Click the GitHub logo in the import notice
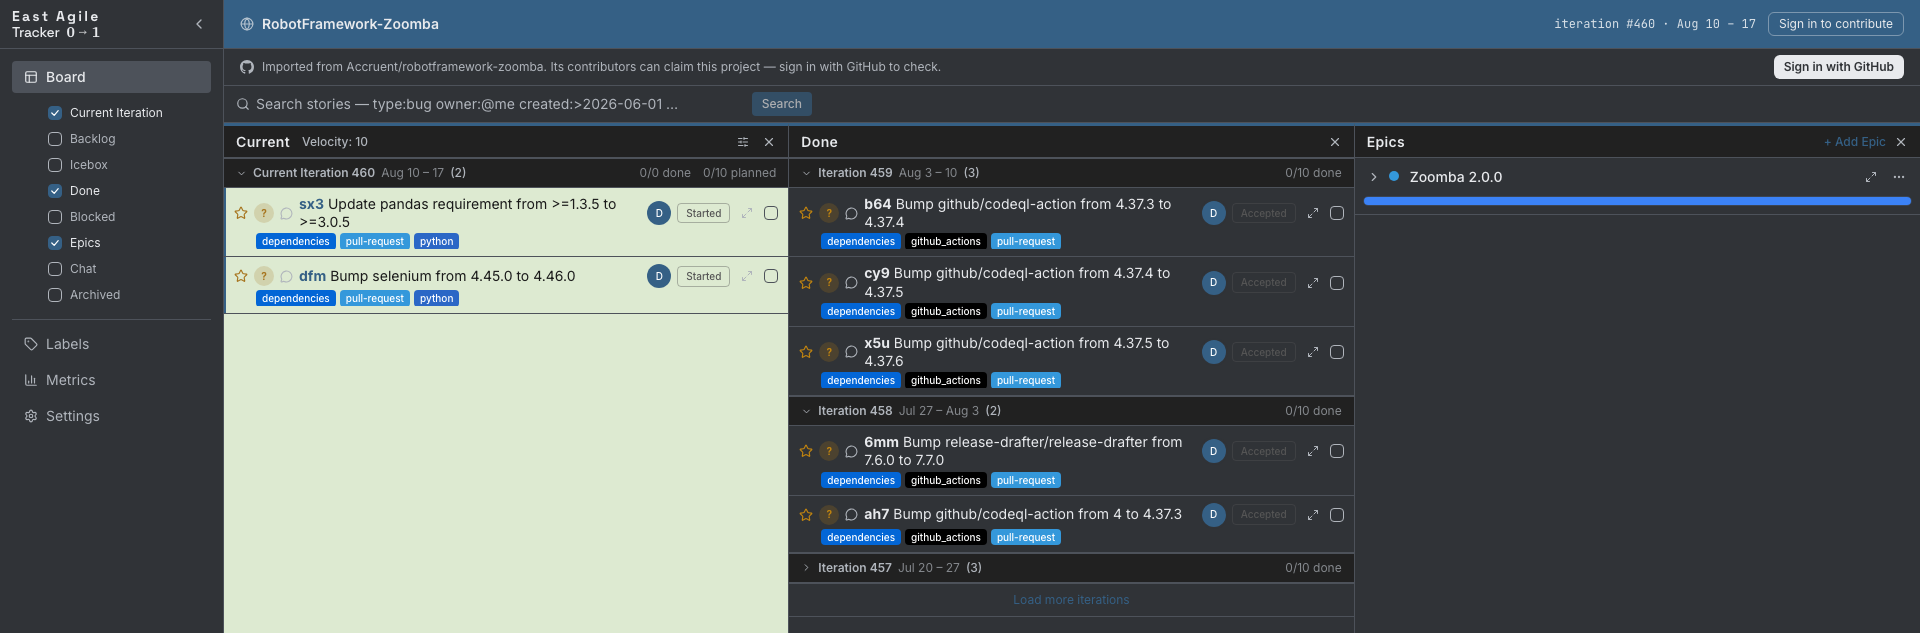Viewport: 1920px width, 633px height. pyautogui.click(x=247, y=67)
